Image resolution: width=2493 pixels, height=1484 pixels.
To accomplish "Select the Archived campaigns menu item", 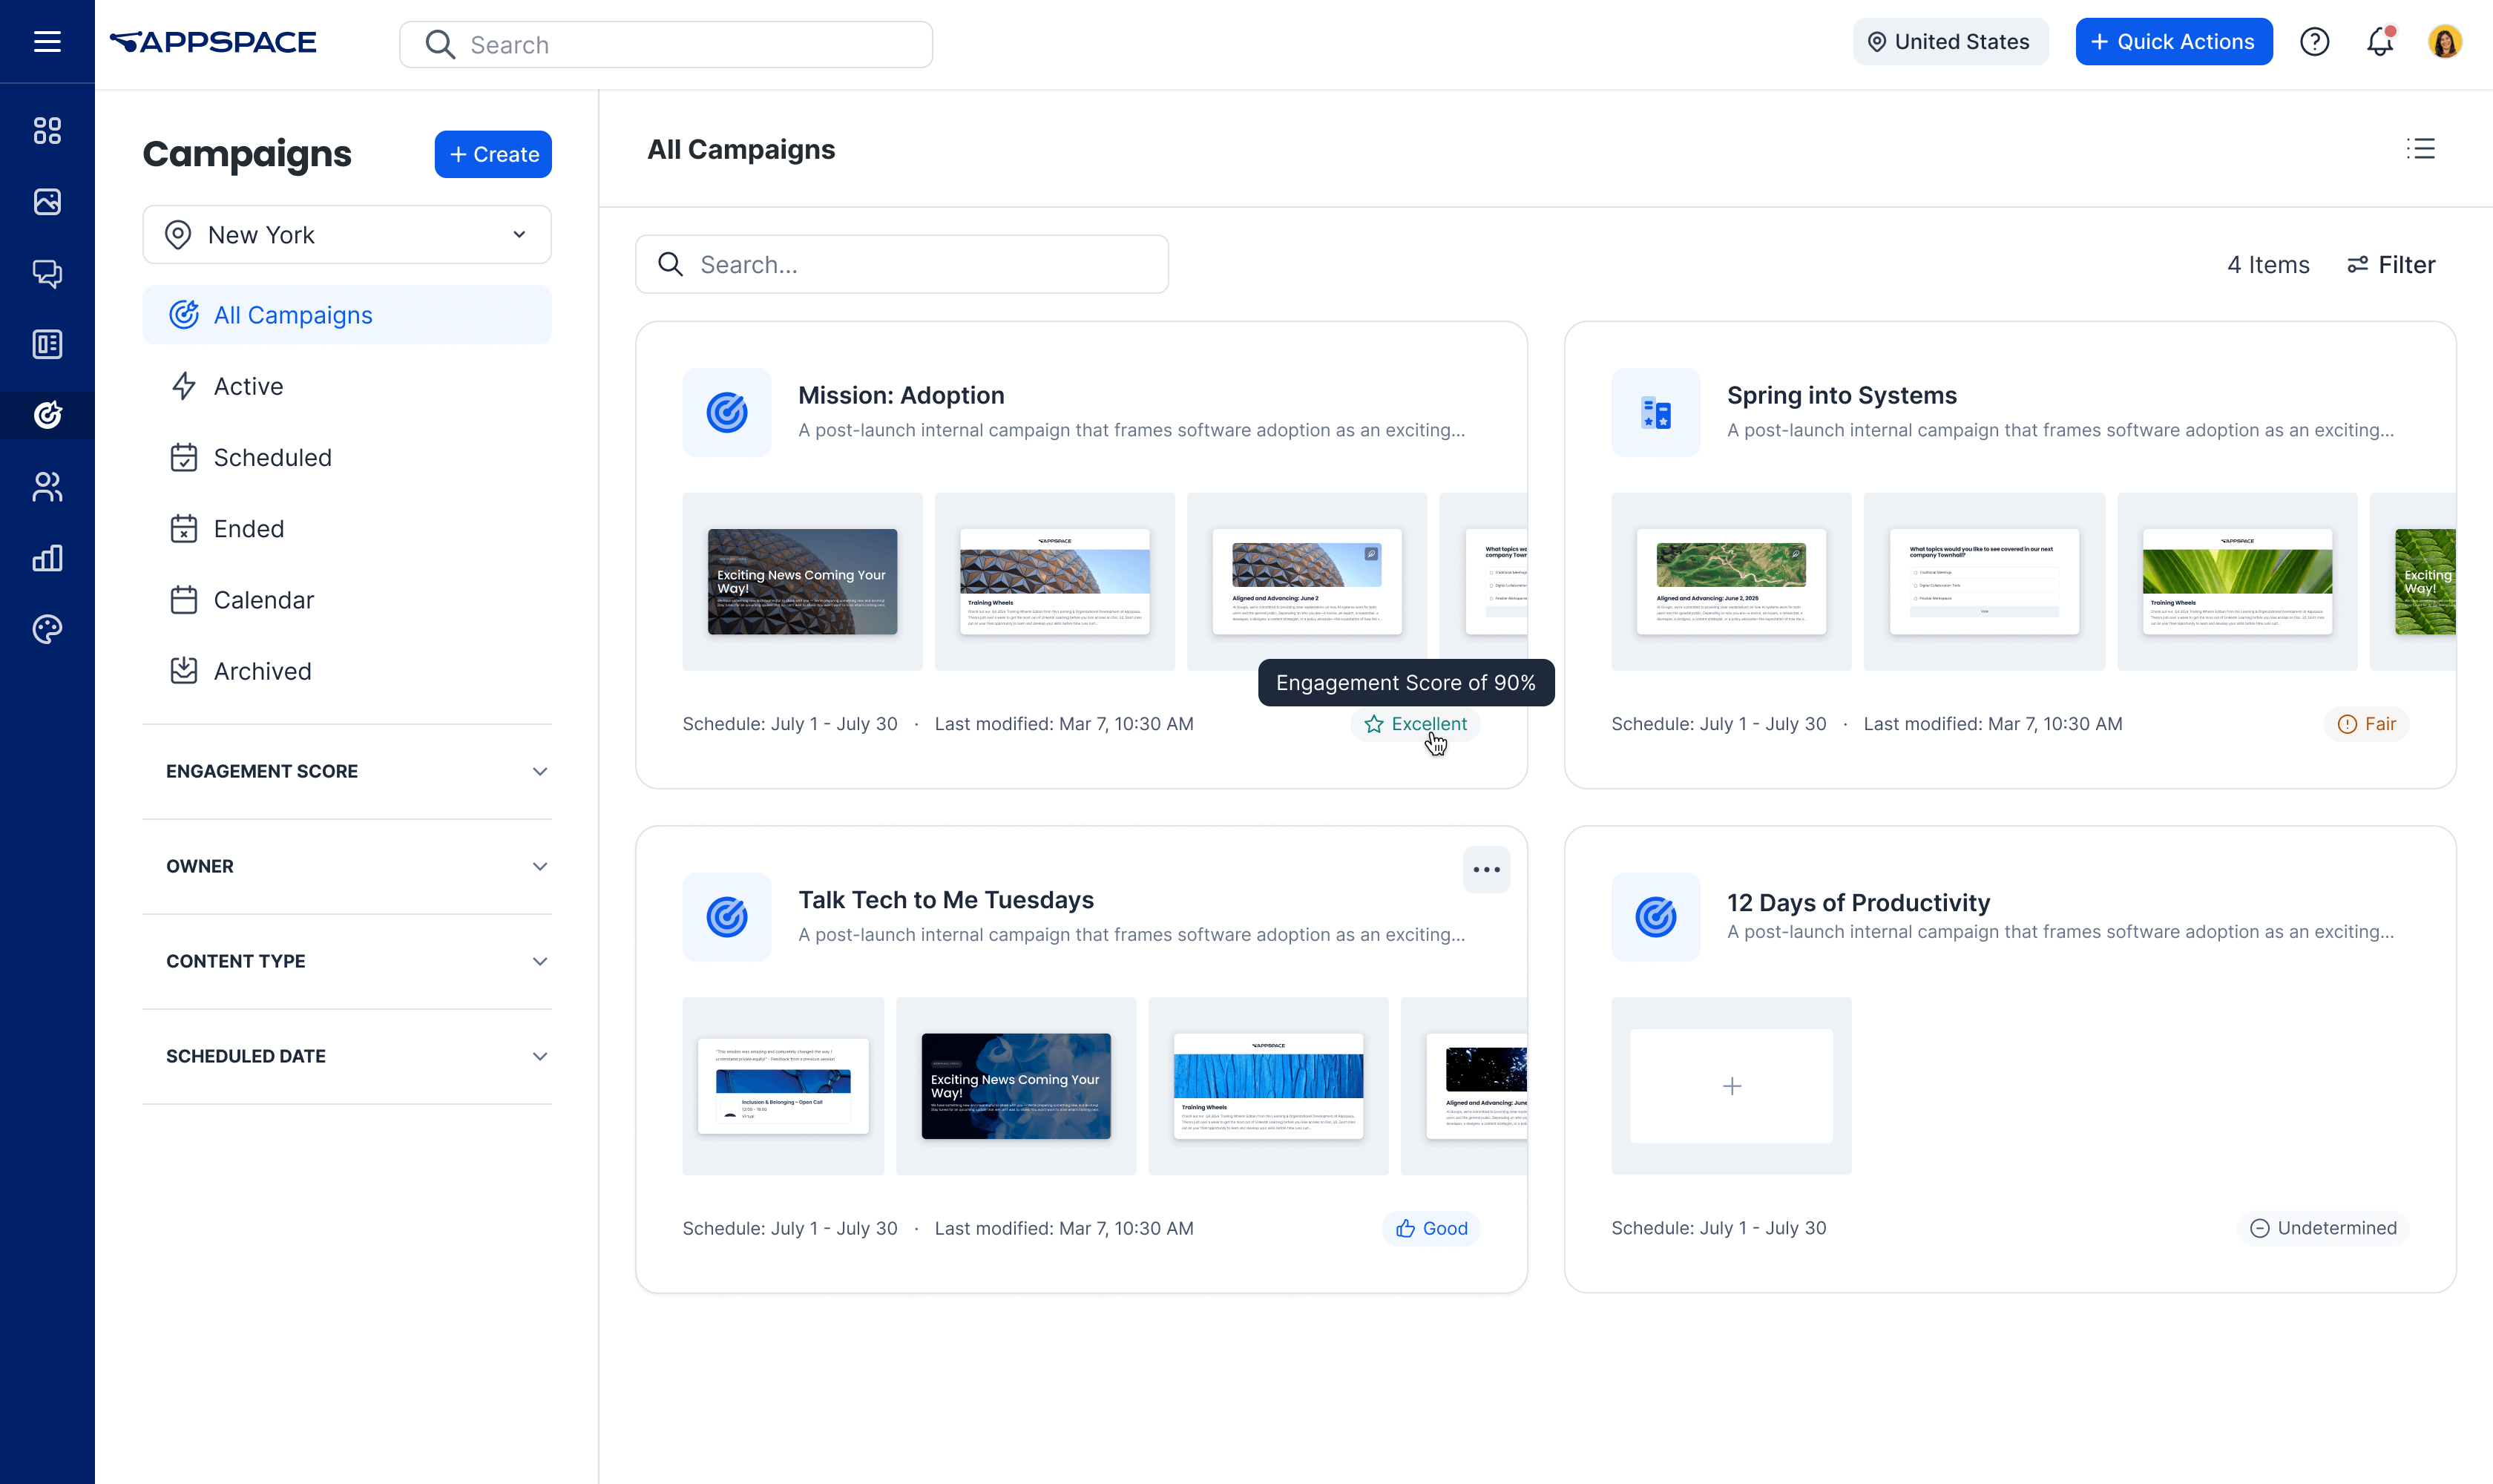I will (262, 671).
